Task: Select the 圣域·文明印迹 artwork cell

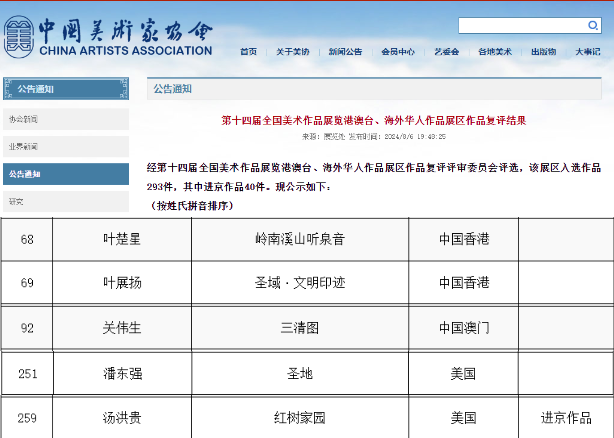Action: 300,283
